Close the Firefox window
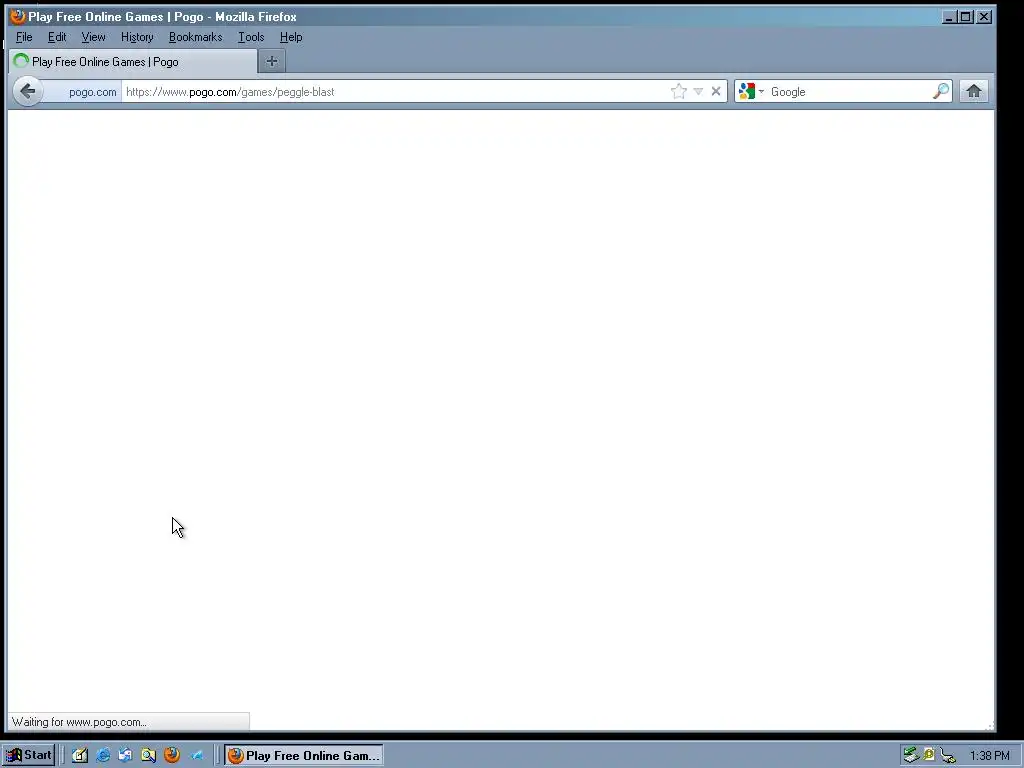 (984, 17)
